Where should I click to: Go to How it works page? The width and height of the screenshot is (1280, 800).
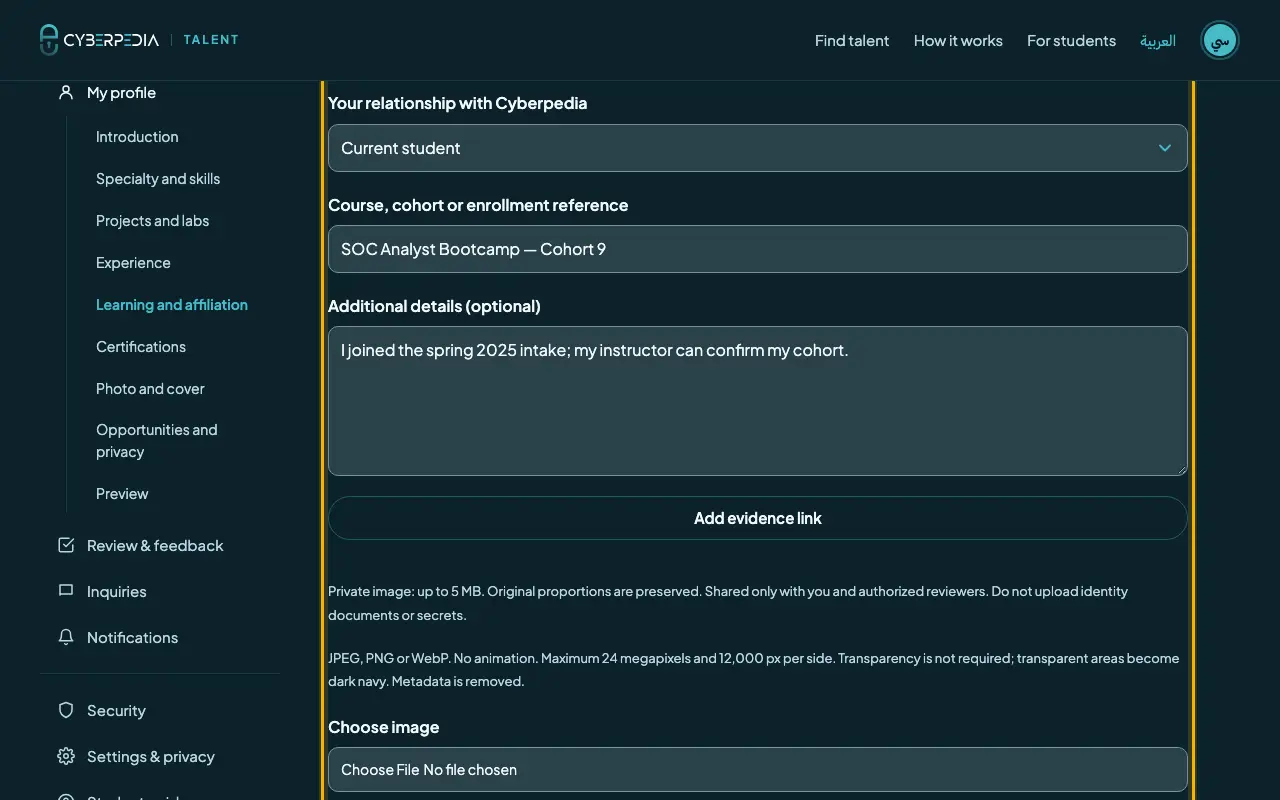coord(958,40)
